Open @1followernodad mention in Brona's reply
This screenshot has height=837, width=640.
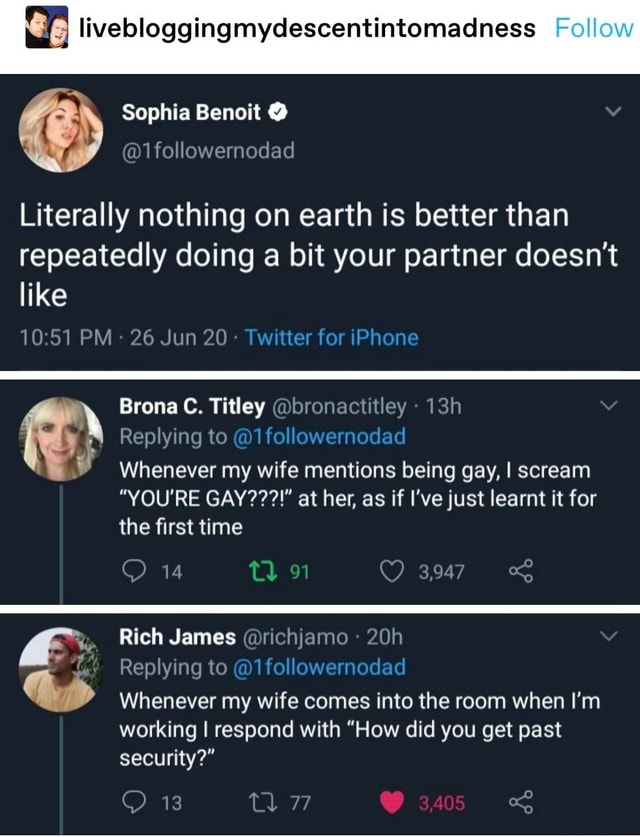(319, 436)
